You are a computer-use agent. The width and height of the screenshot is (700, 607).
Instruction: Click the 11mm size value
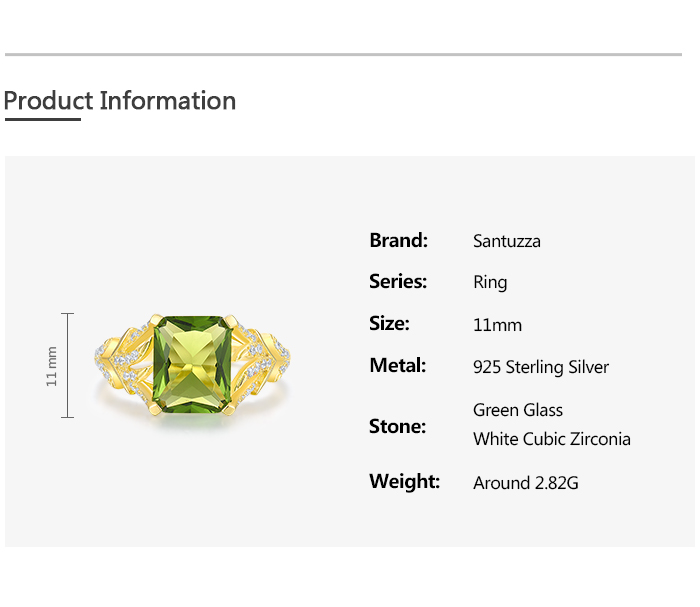pos(497,325)
